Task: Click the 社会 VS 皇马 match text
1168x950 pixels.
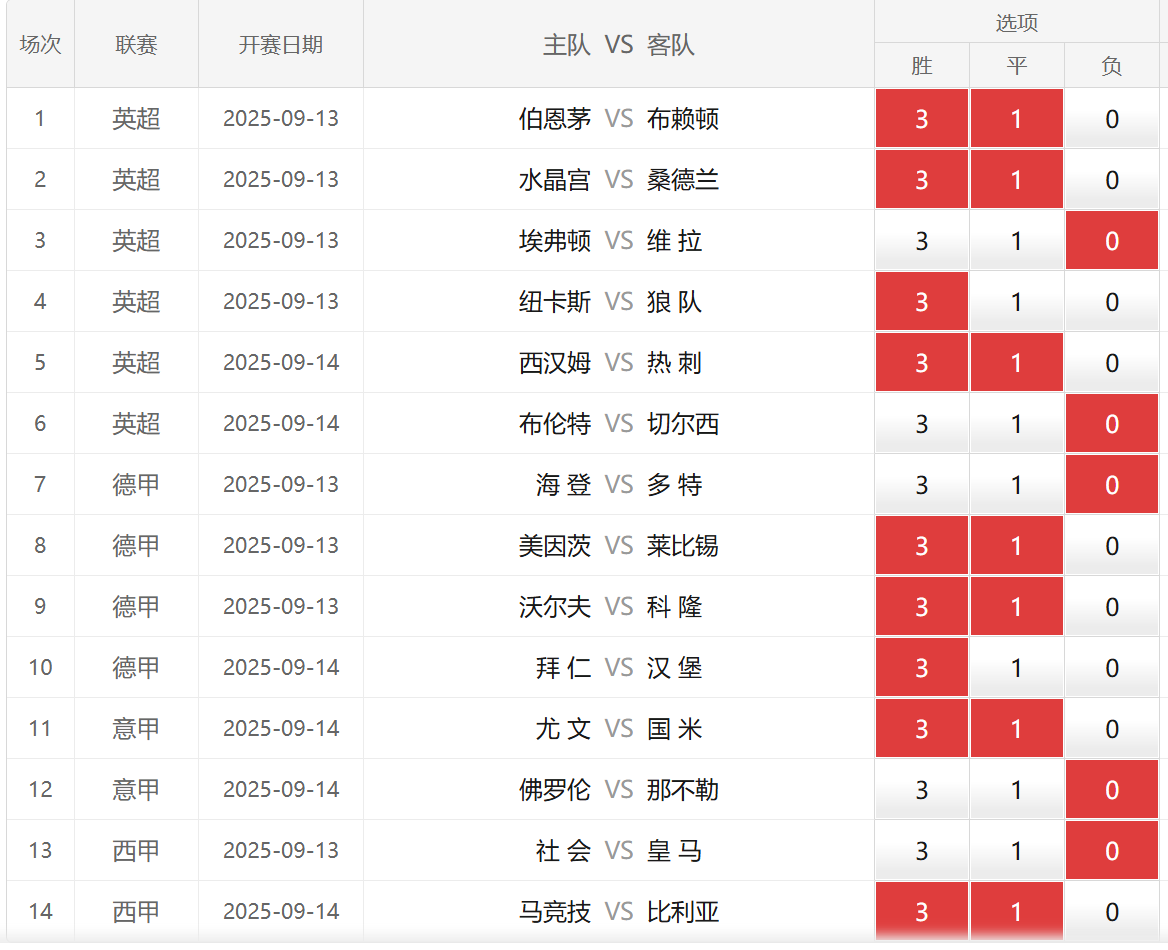Action: pyautogui.click(x=618, y=851)
